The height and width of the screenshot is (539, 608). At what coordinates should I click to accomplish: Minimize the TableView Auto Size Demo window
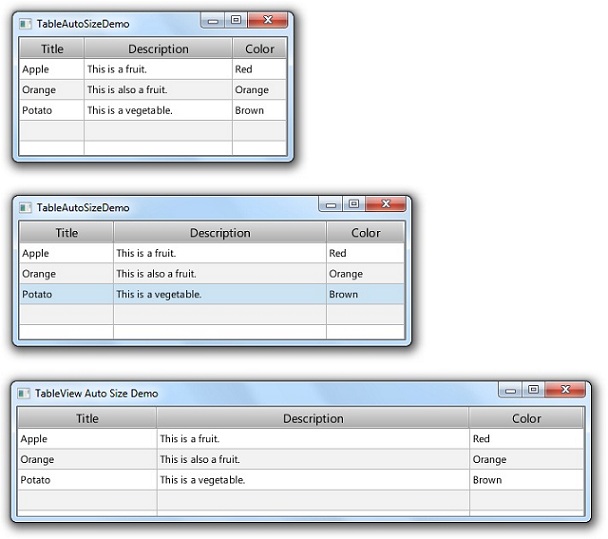[x=511, y=390]
